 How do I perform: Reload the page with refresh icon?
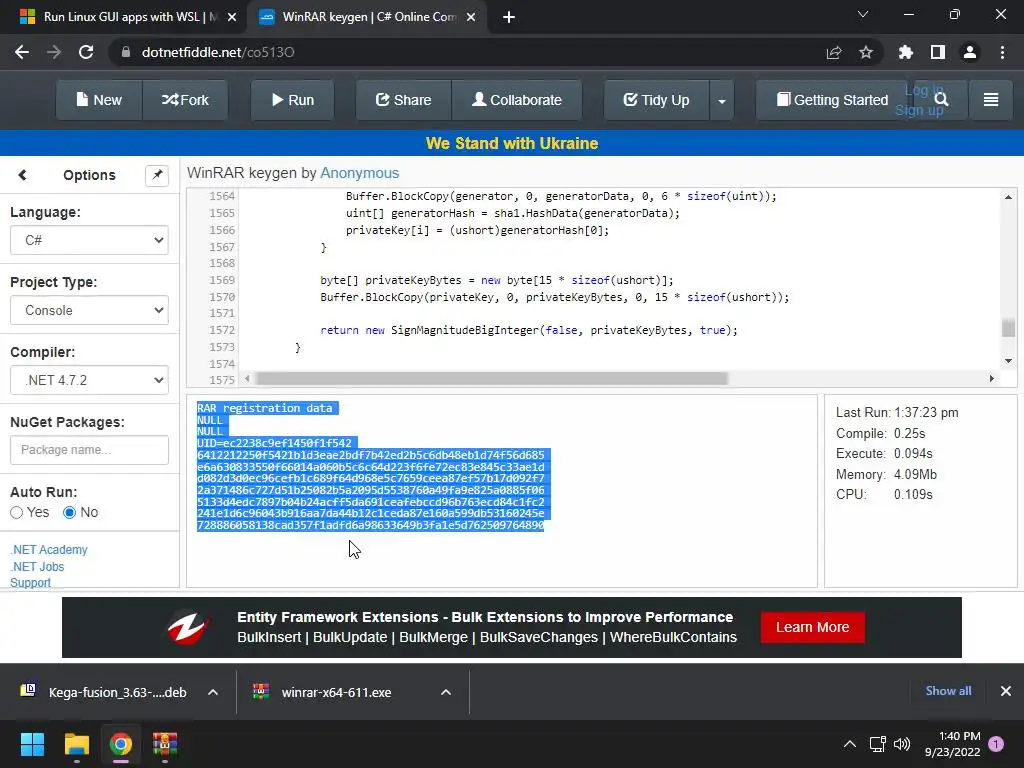86,52
